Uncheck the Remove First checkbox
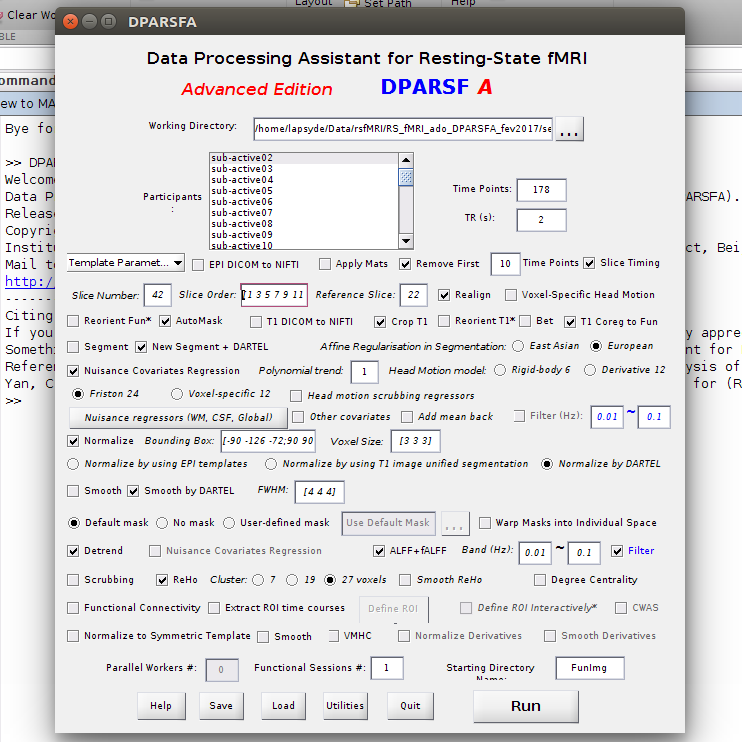The image size is (742, 742). point(405,264)
